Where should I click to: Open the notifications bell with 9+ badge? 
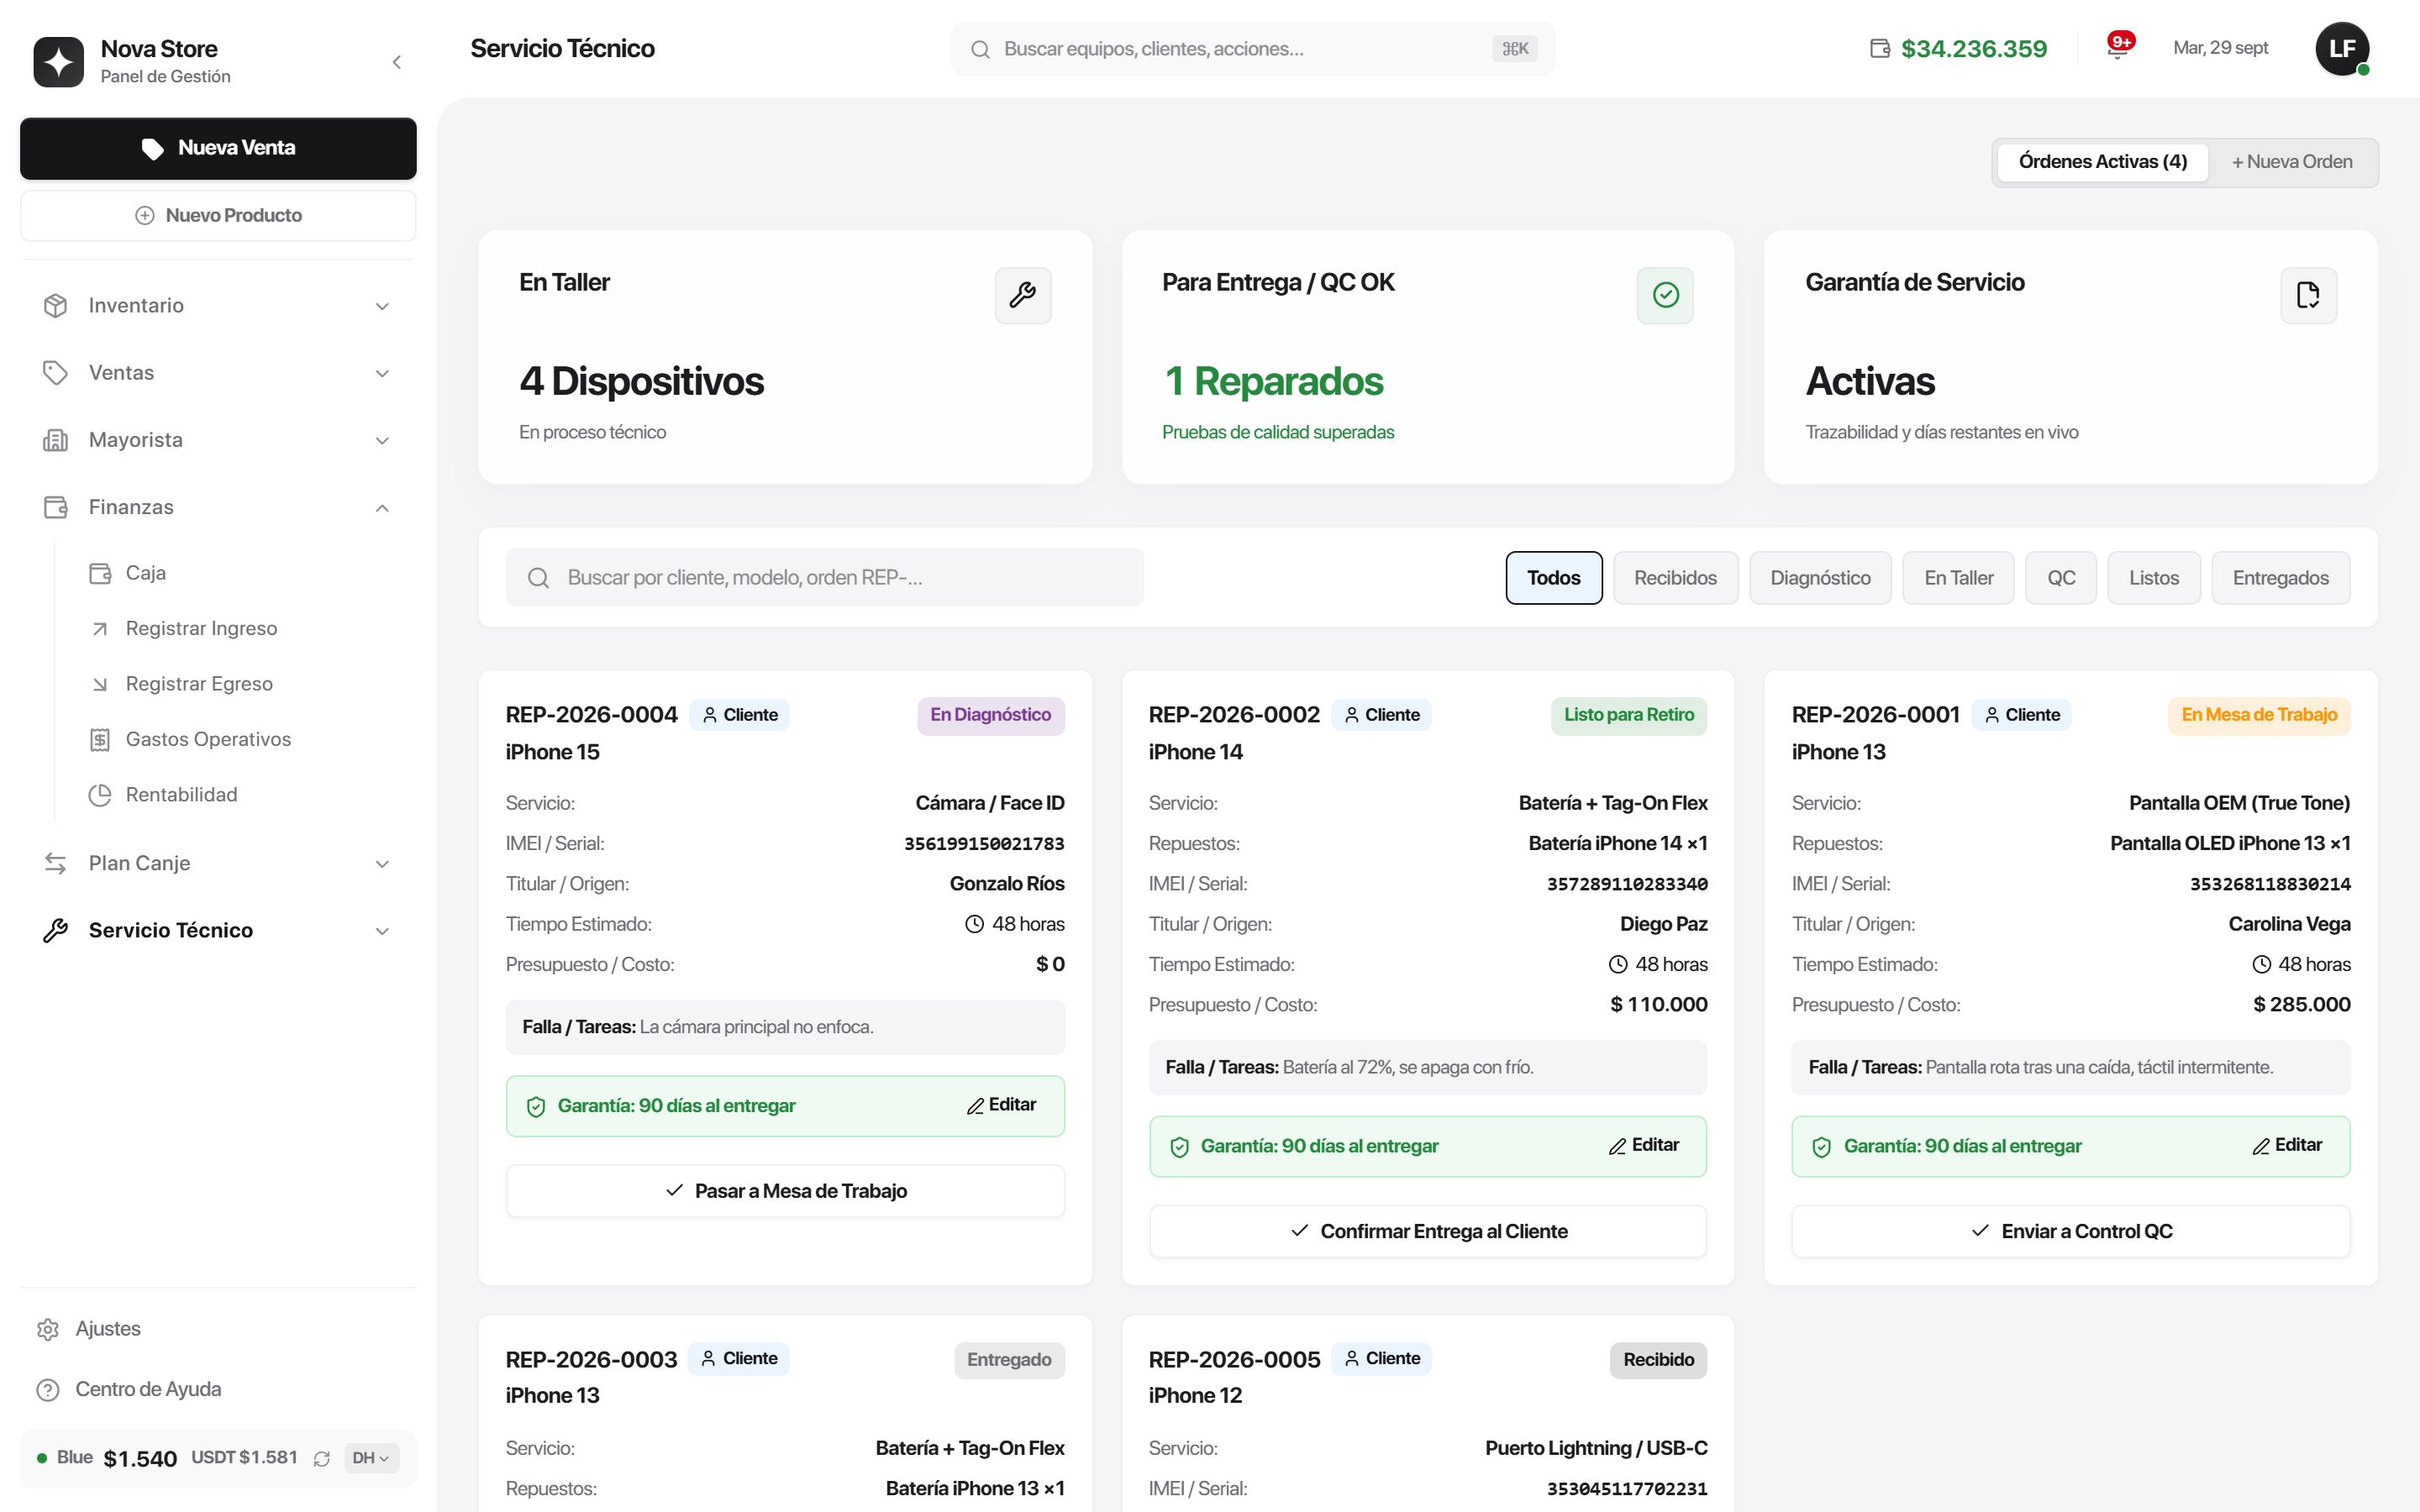(x=2118, y=47)
